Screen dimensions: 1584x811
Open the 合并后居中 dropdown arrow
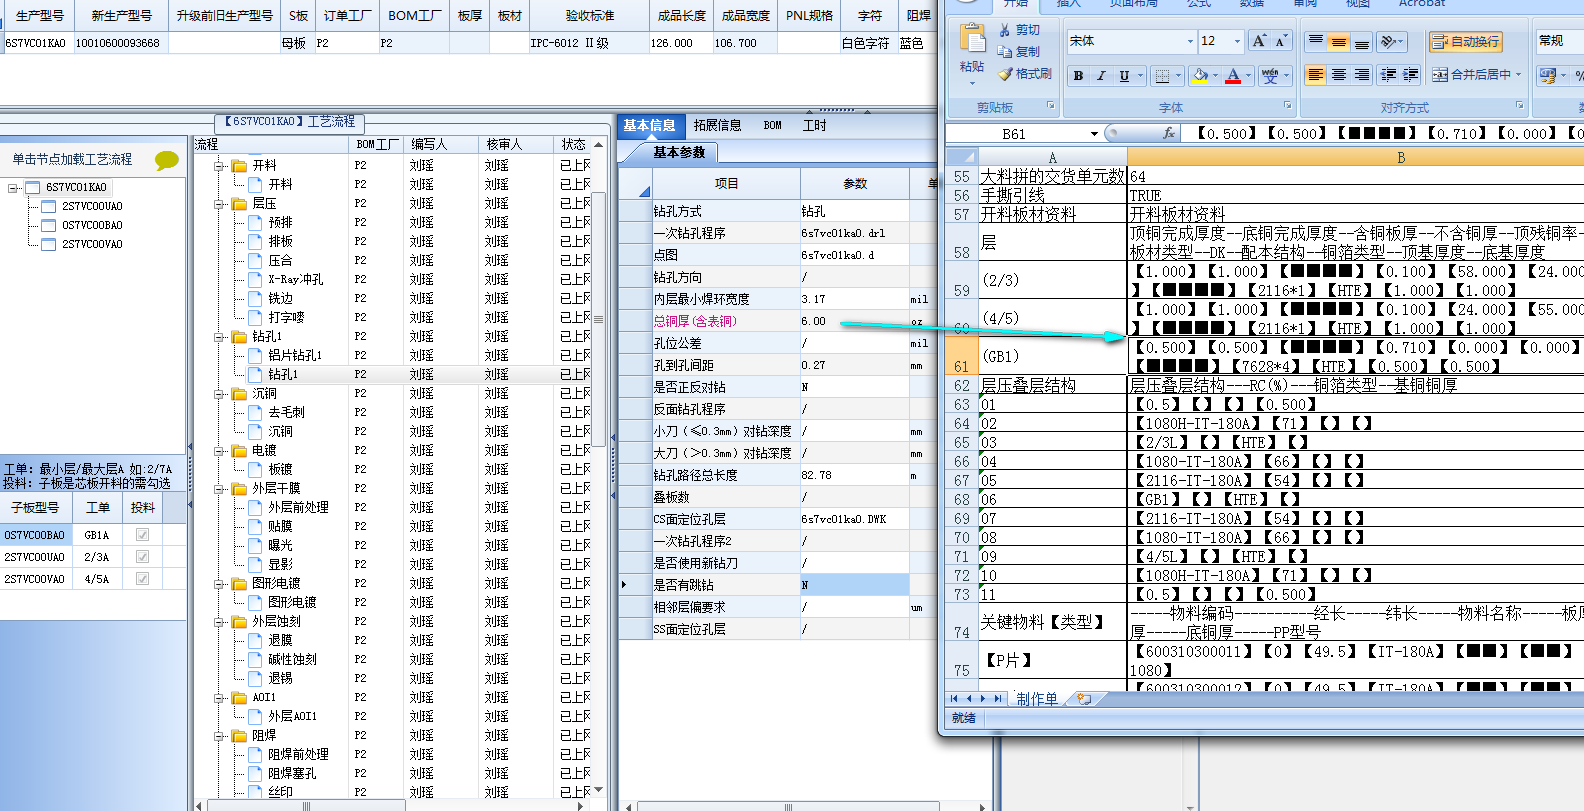[1519, 75]
